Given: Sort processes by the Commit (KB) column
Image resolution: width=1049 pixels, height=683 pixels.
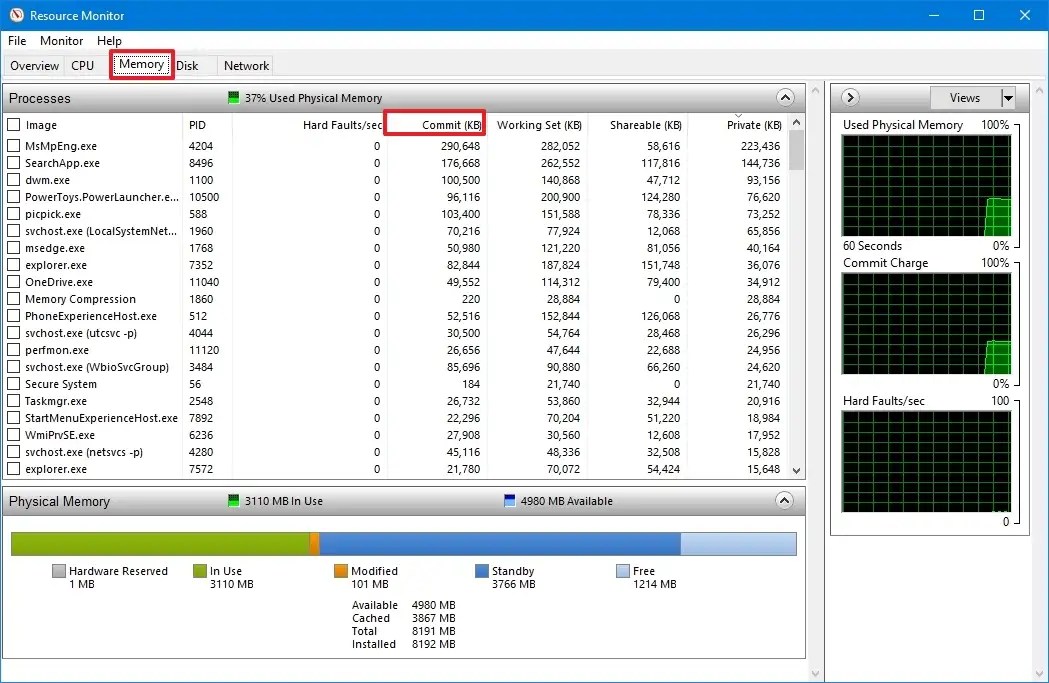Looking at the screenshot, I should (435, 124).
